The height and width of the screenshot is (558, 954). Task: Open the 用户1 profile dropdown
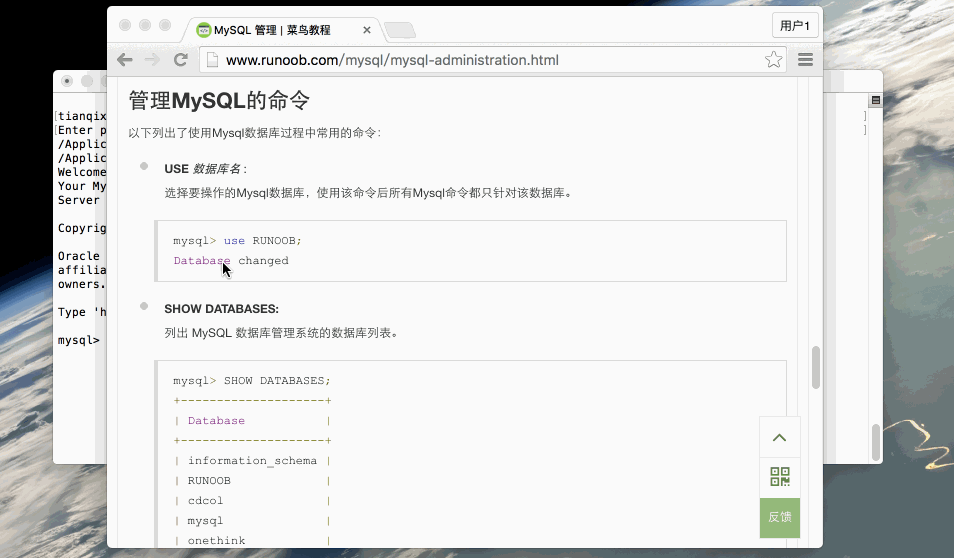pos(795,25)
